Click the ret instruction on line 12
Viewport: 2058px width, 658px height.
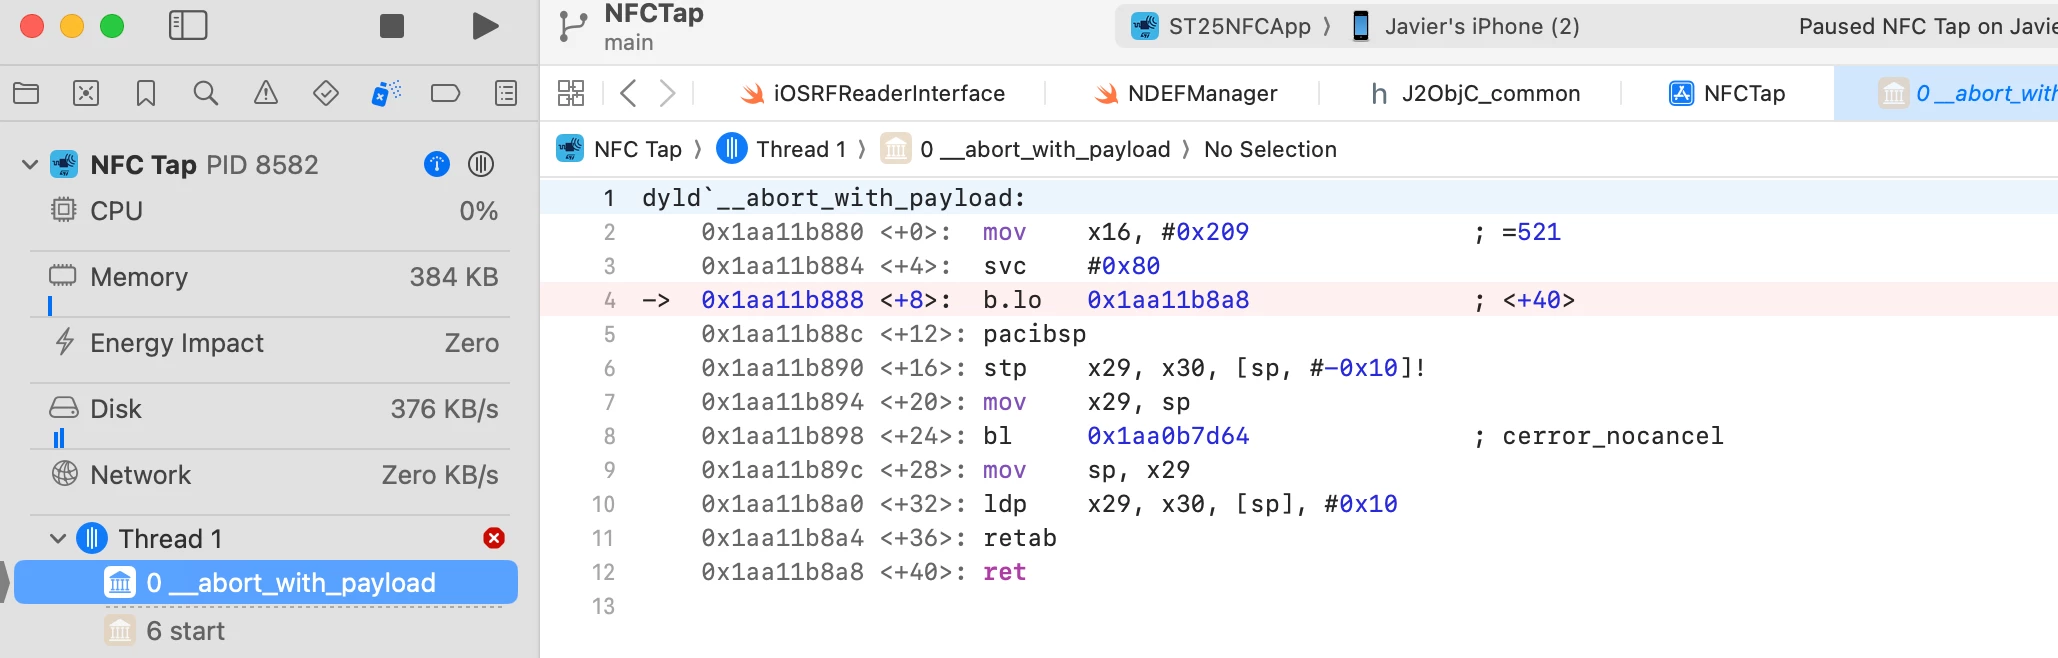tap(1005, 572)
